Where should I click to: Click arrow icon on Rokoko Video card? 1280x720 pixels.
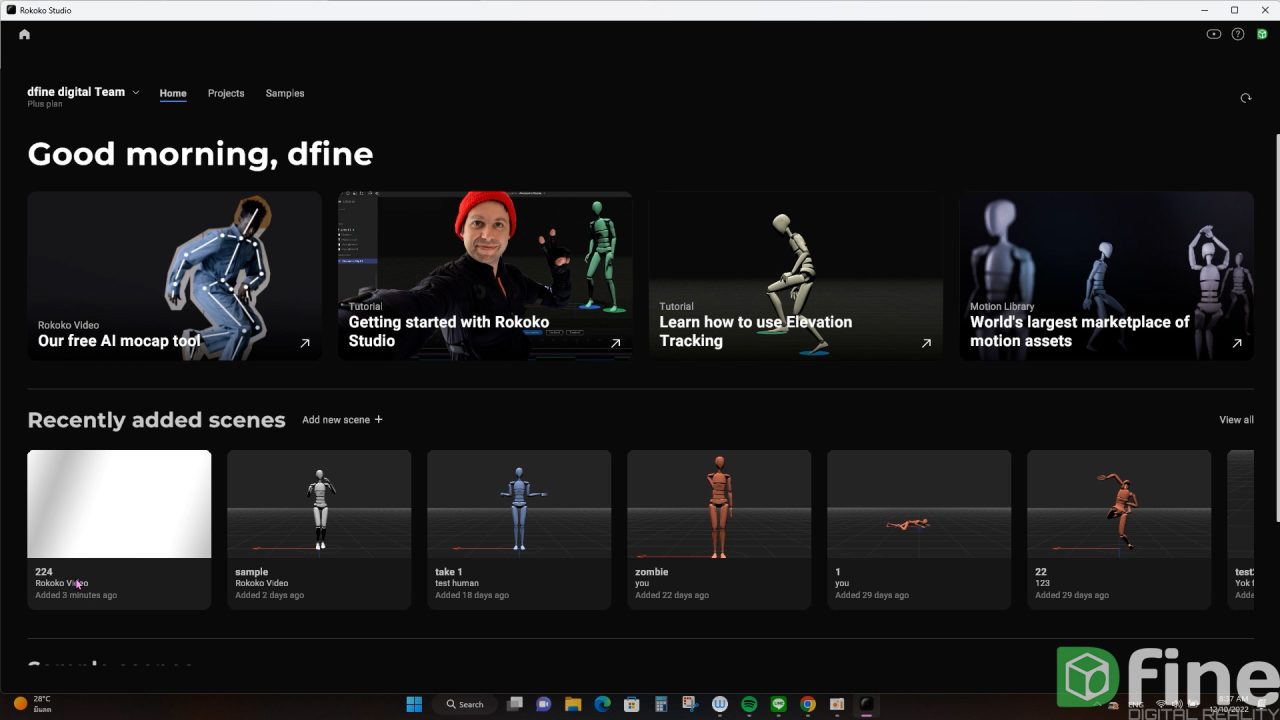click(305, 343)
